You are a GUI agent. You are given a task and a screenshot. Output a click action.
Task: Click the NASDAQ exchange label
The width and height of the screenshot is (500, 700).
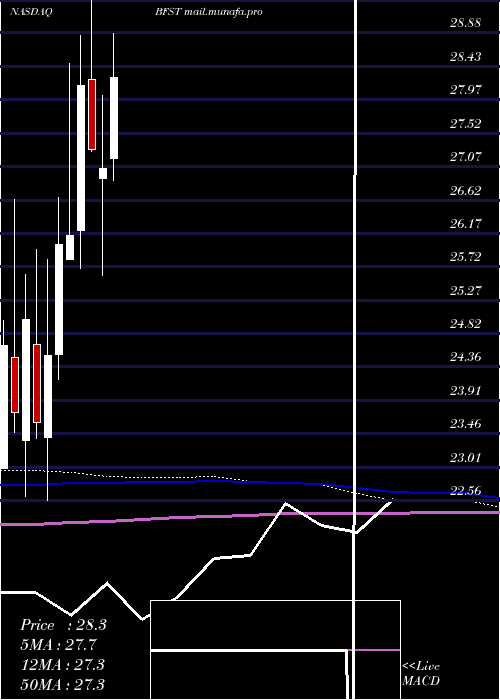(31, 12)
